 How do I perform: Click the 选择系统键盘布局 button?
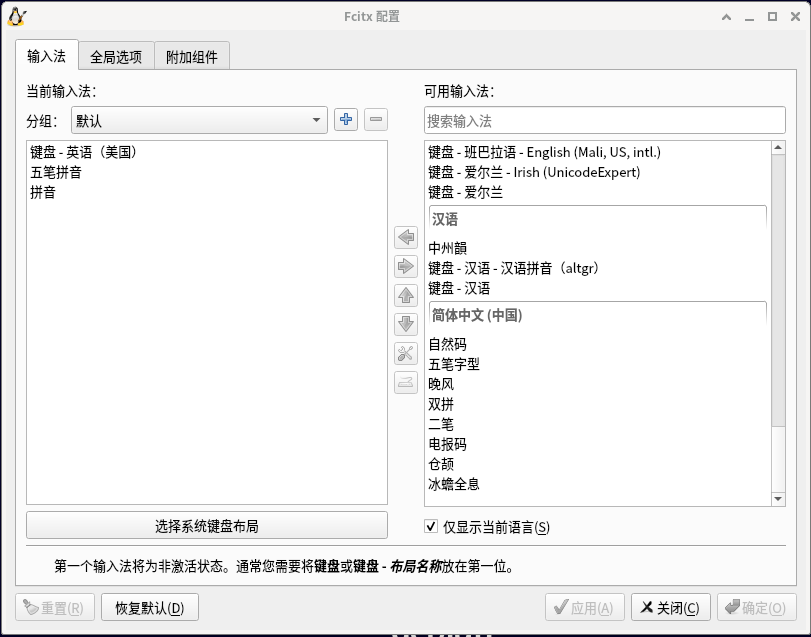207,526
